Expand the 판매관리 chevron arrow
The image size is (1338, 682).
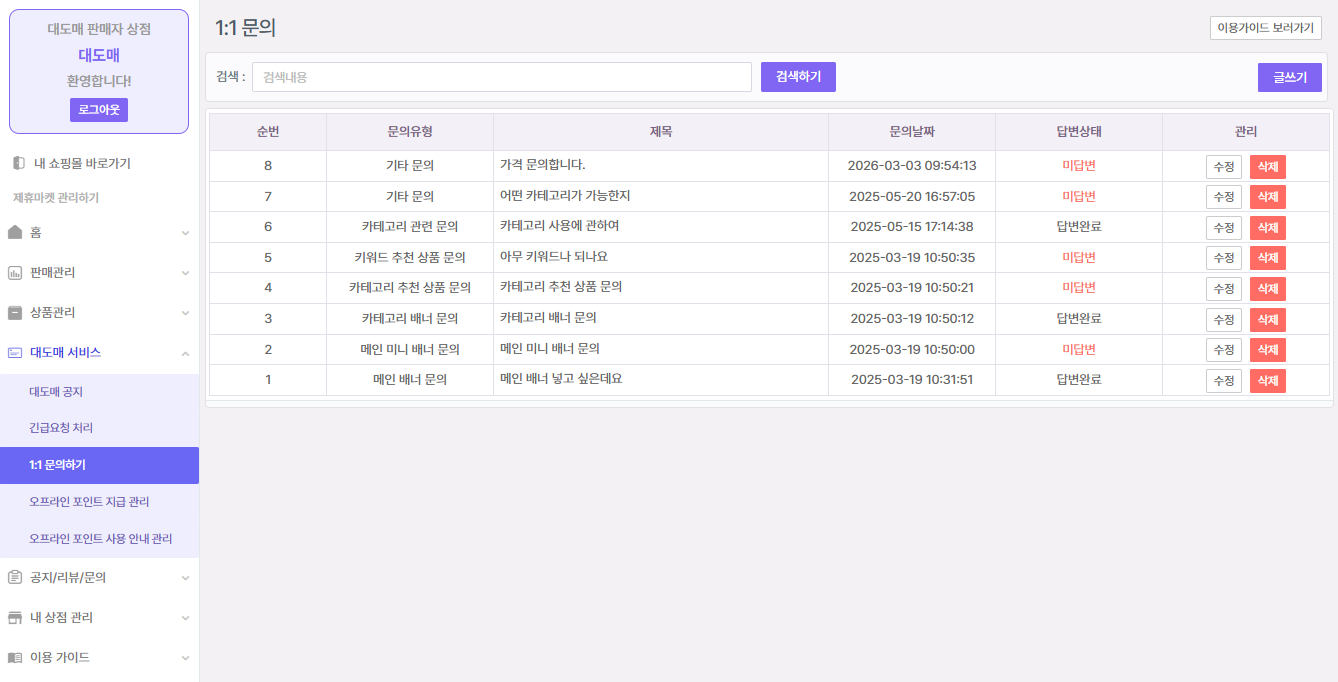185,273
